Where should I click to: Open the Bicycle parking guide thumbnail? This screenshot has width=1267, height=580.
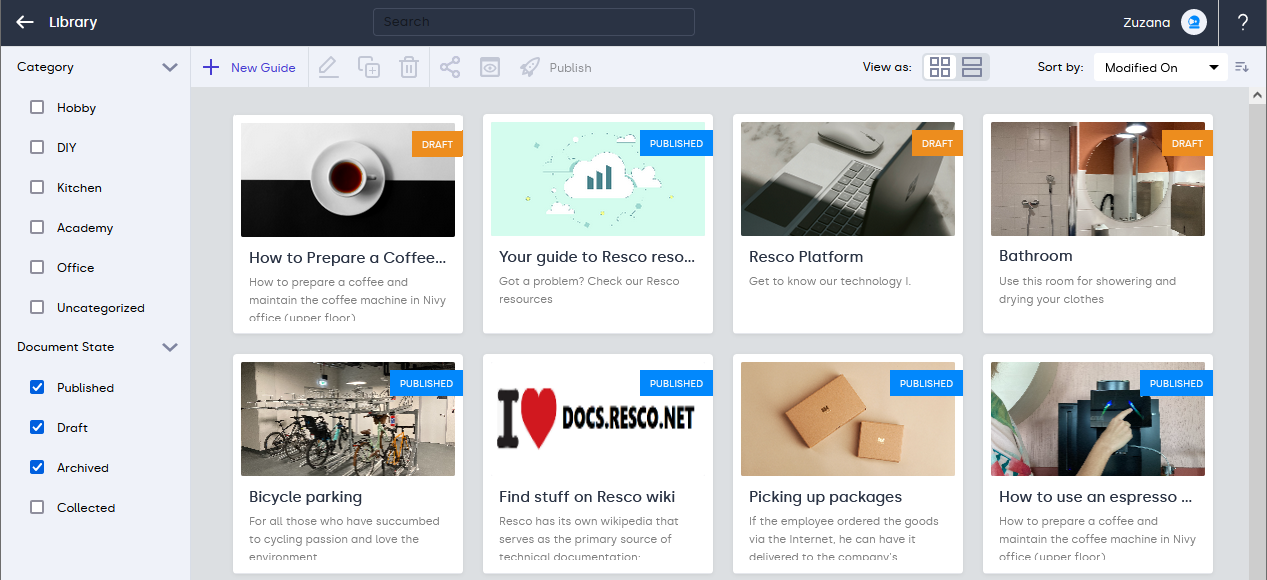coord(347,419)
